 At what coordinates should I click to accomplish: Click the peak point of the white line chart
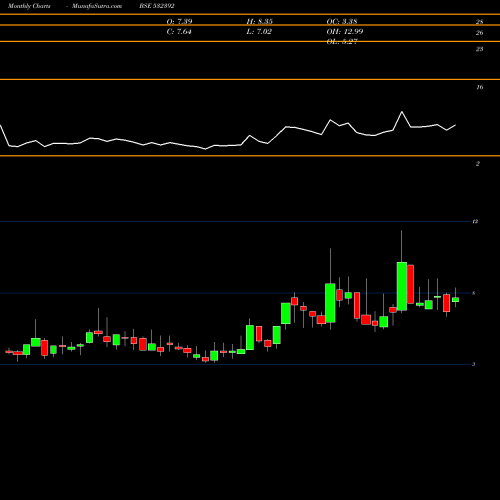click(x=402, y=112)
